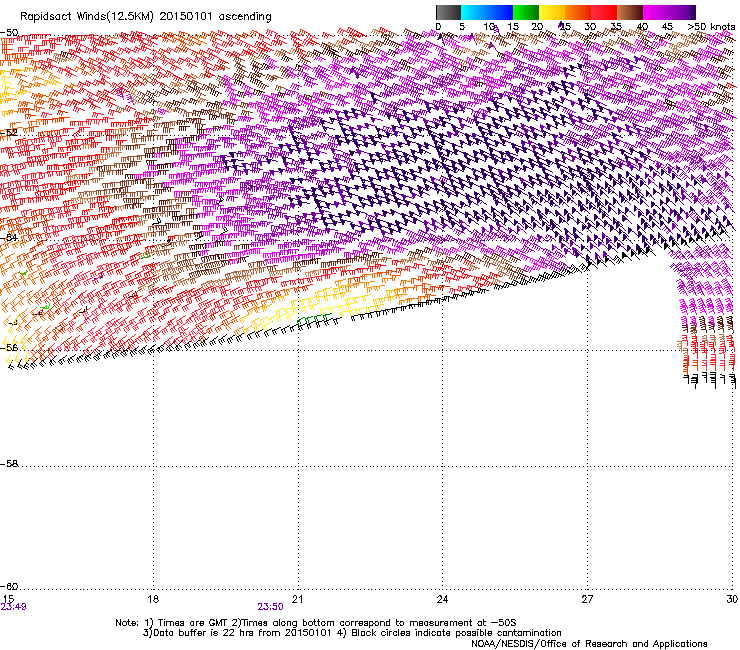
Task: Click the '-60' latitude axis label
Action: pos(9,586)
